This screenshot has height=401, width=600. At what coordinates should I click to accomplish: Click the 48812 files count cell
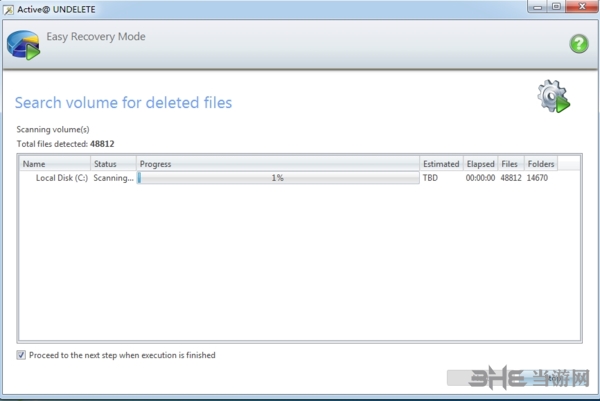511,178
